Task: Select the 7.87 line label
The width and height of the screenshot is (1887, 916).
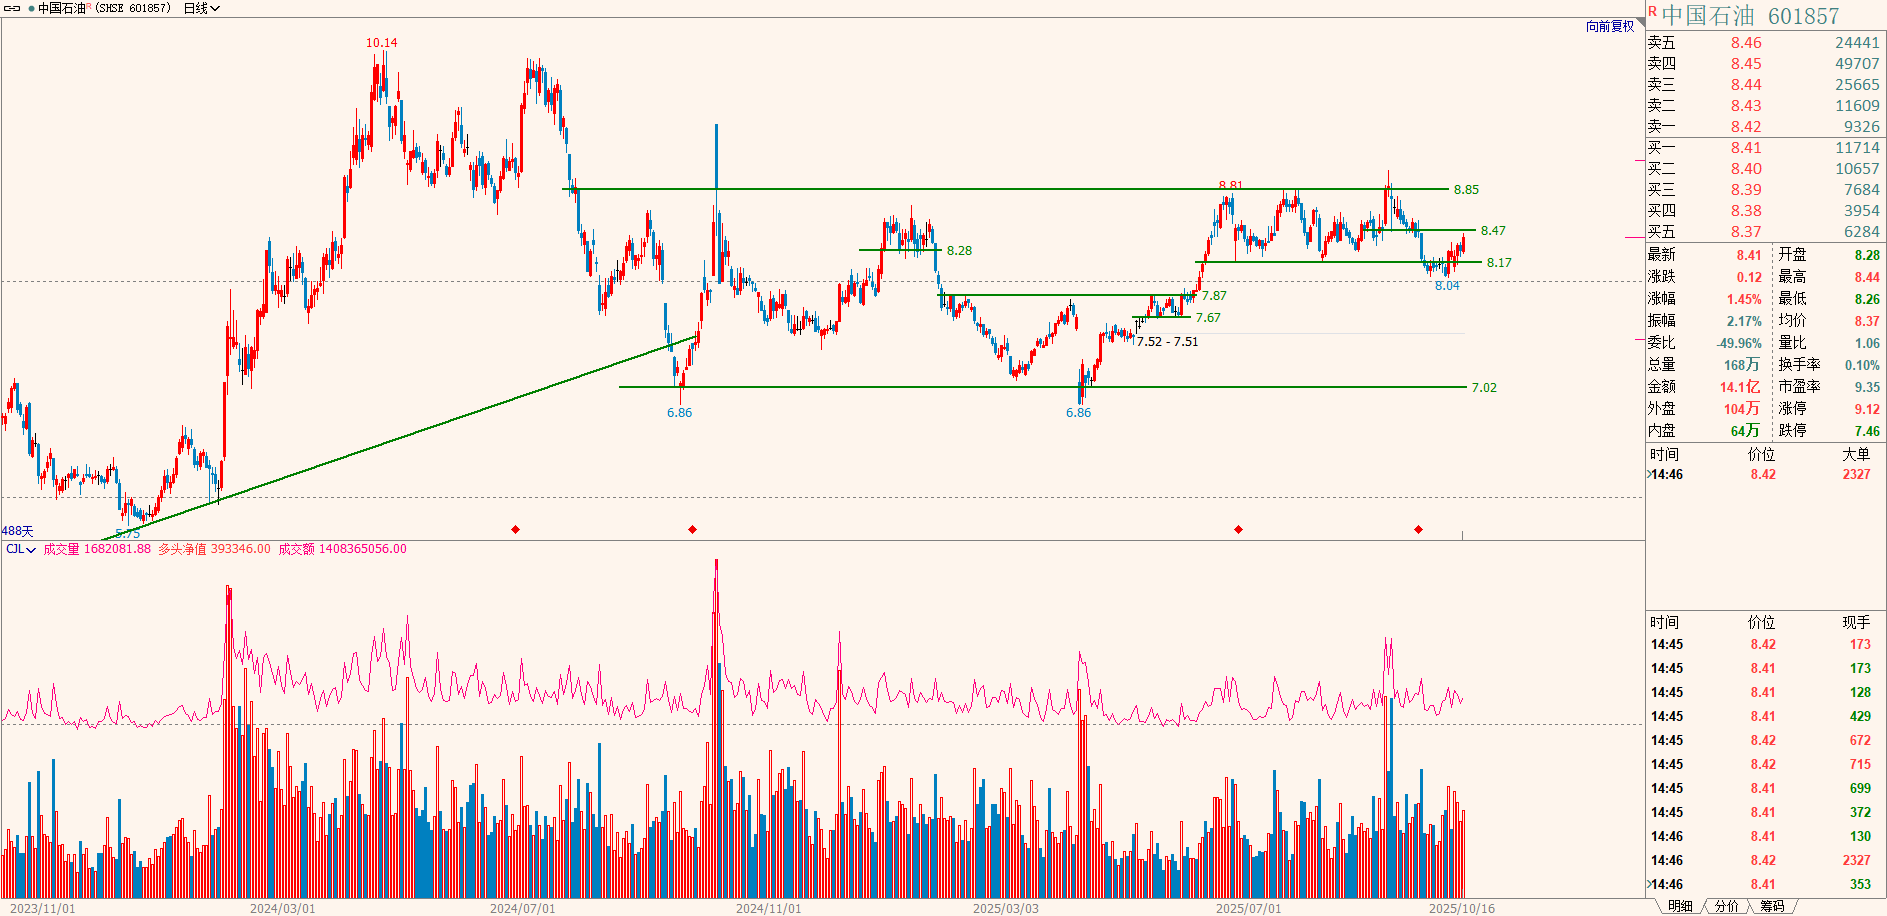Action: pyautogui.click(x=1214, y=296)
